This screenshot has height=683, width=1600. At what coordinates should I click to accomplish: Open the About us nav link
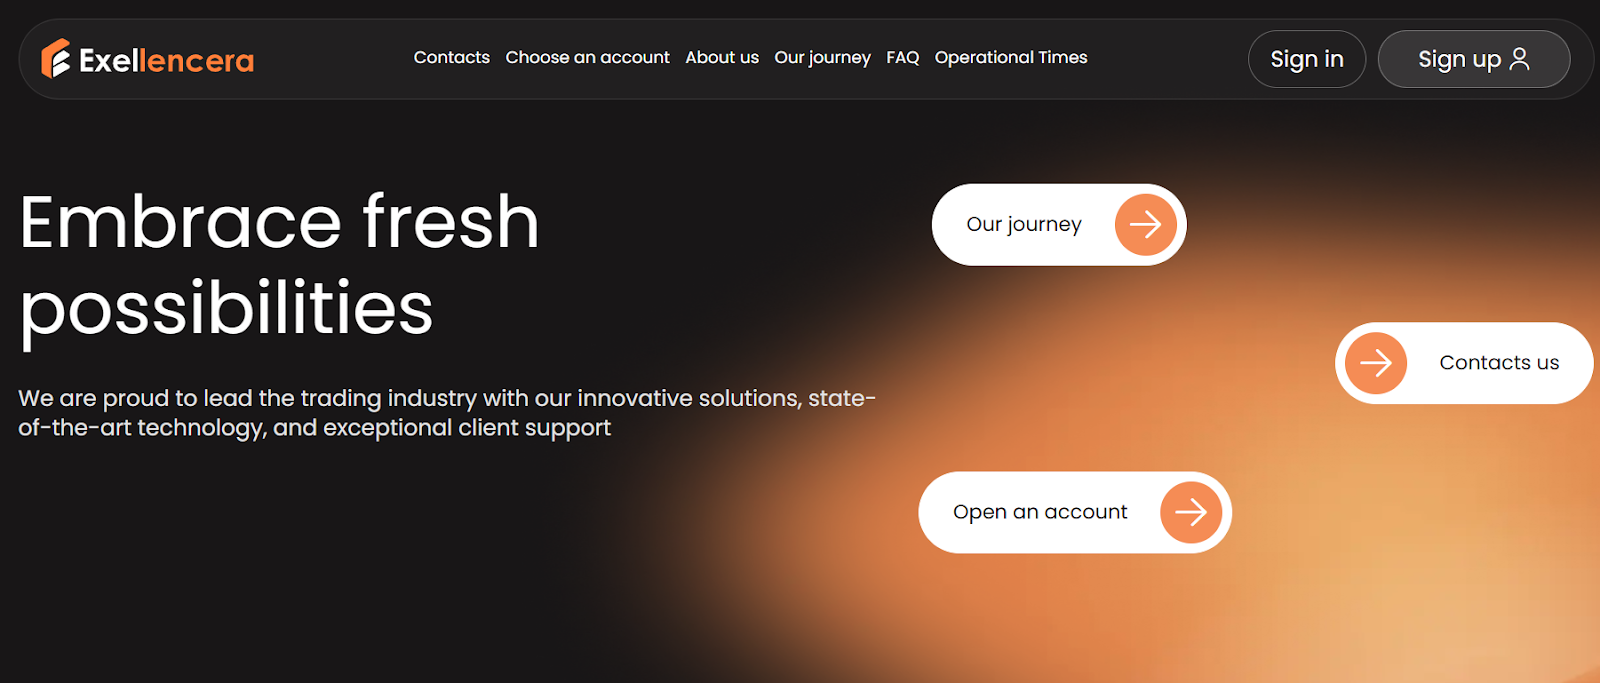[x=722, y=57]
